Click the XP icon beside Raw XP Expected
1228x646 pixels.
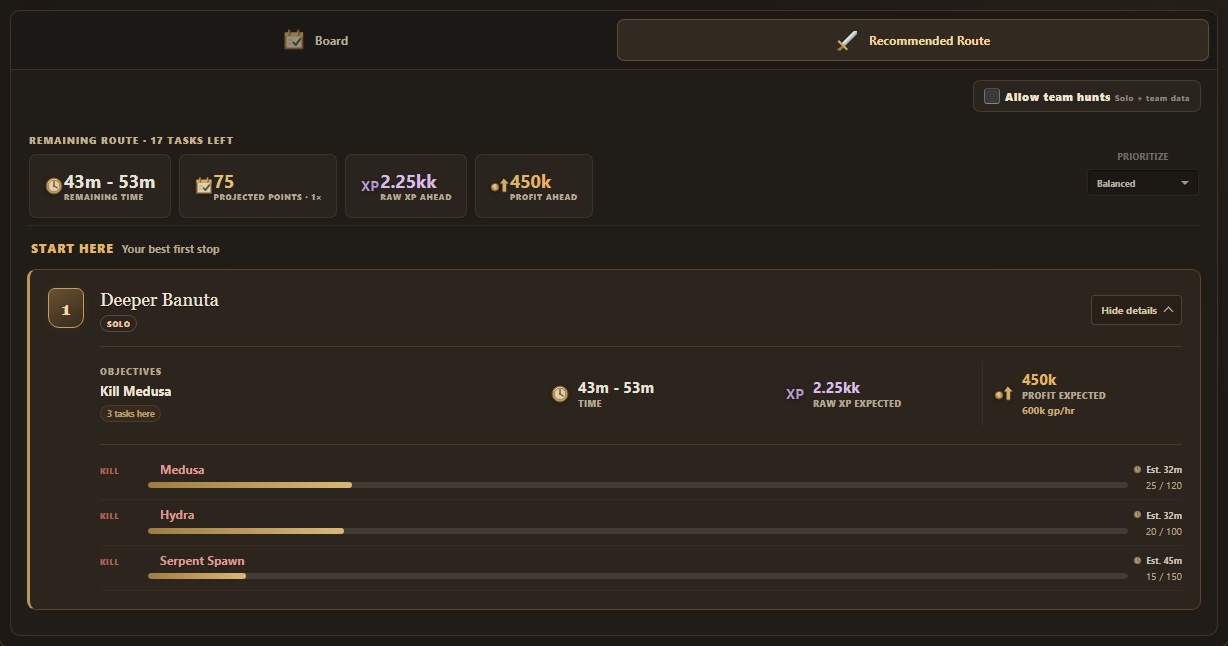795,394
